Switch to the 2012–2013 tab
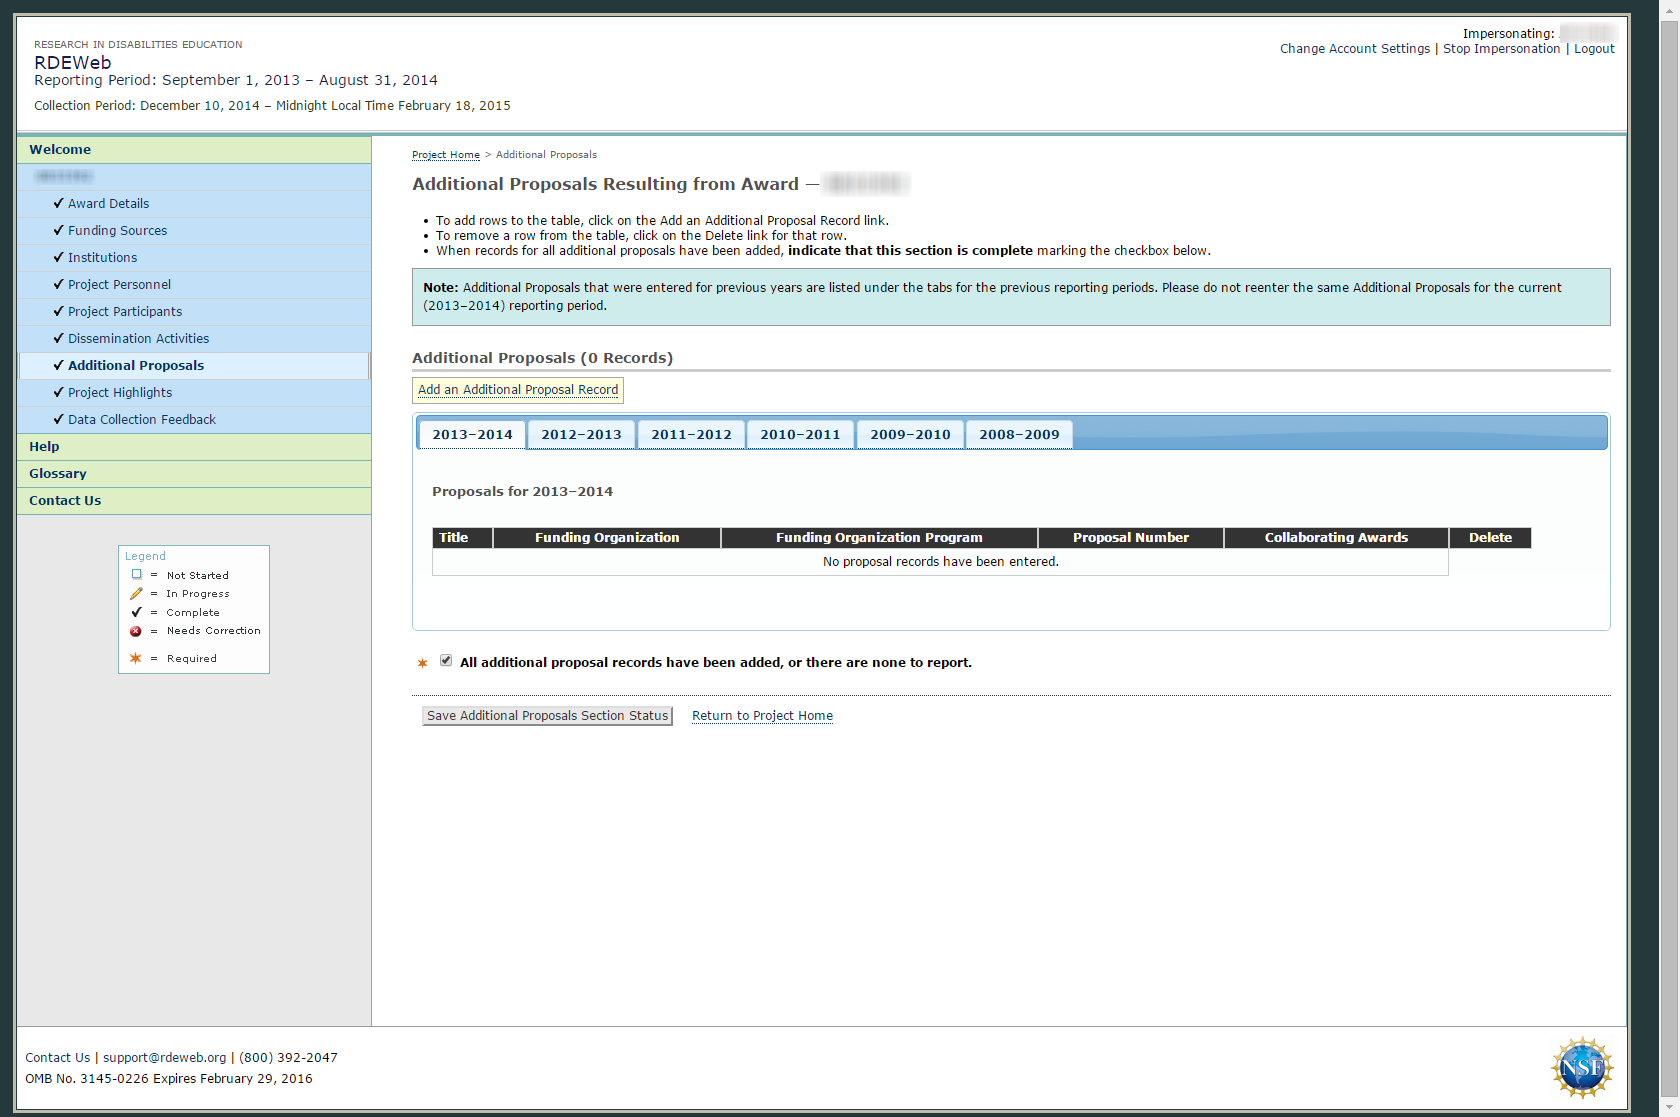 point(581,435)
